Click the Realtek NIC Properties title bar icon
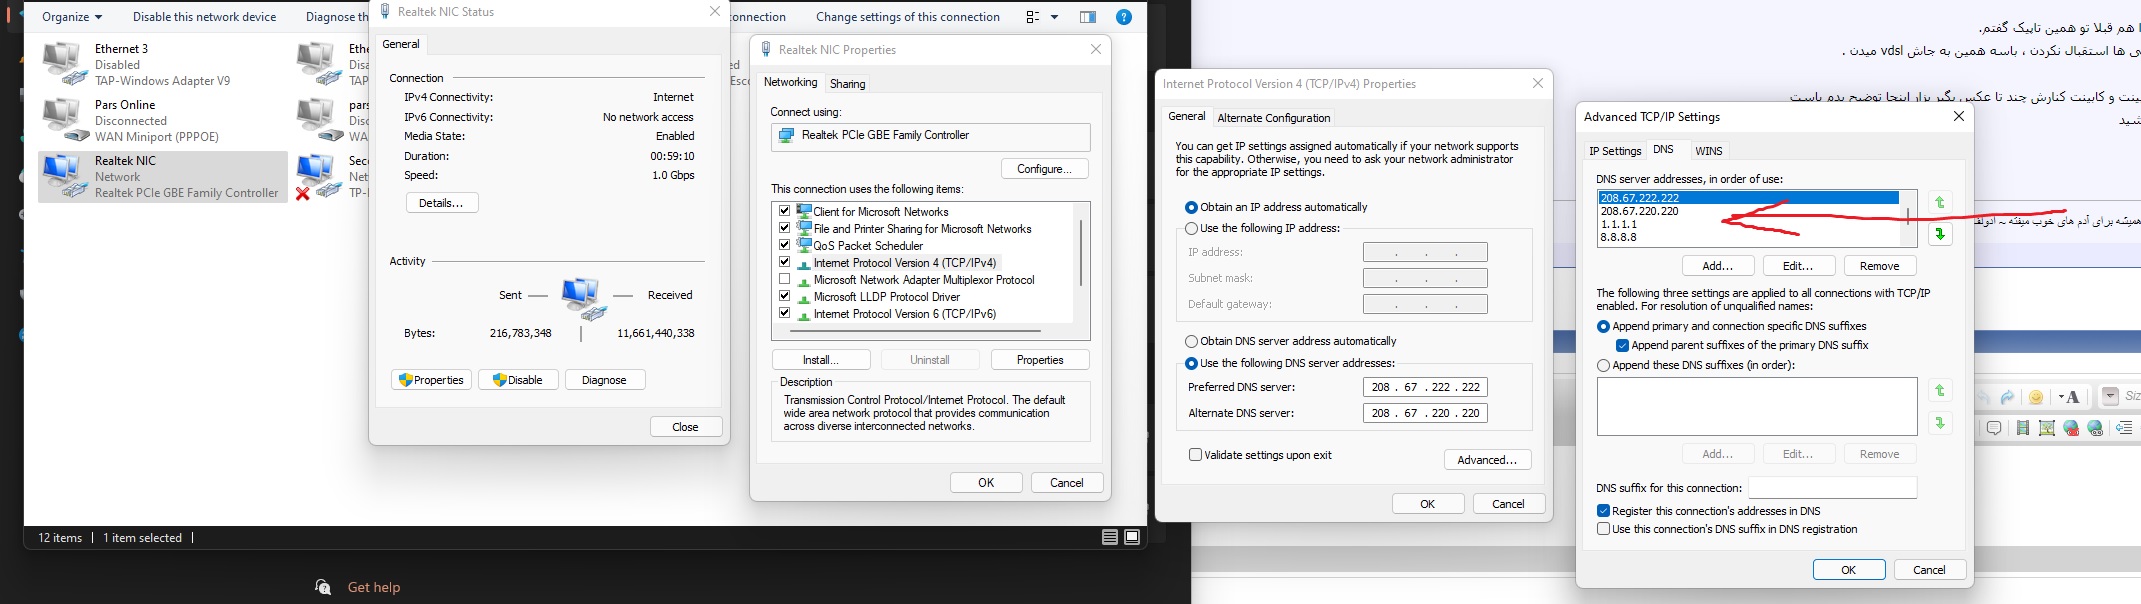 766,49
